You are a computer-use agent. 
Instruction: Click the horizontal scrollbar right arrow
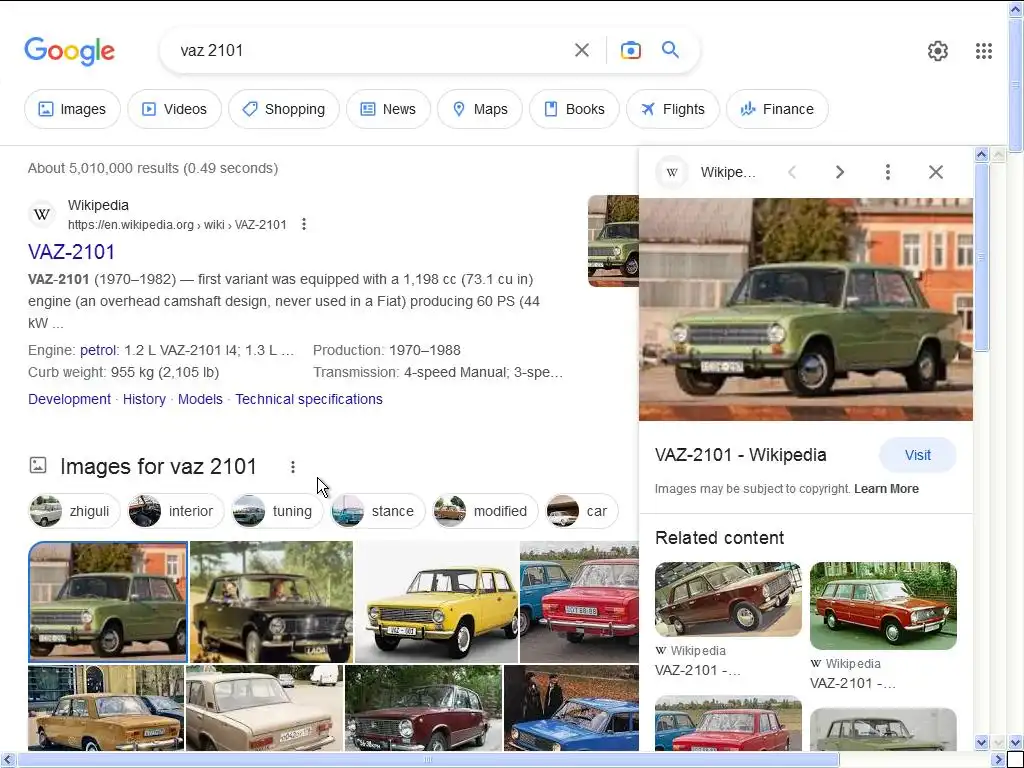pyautogui.click(x=999, y=760)
